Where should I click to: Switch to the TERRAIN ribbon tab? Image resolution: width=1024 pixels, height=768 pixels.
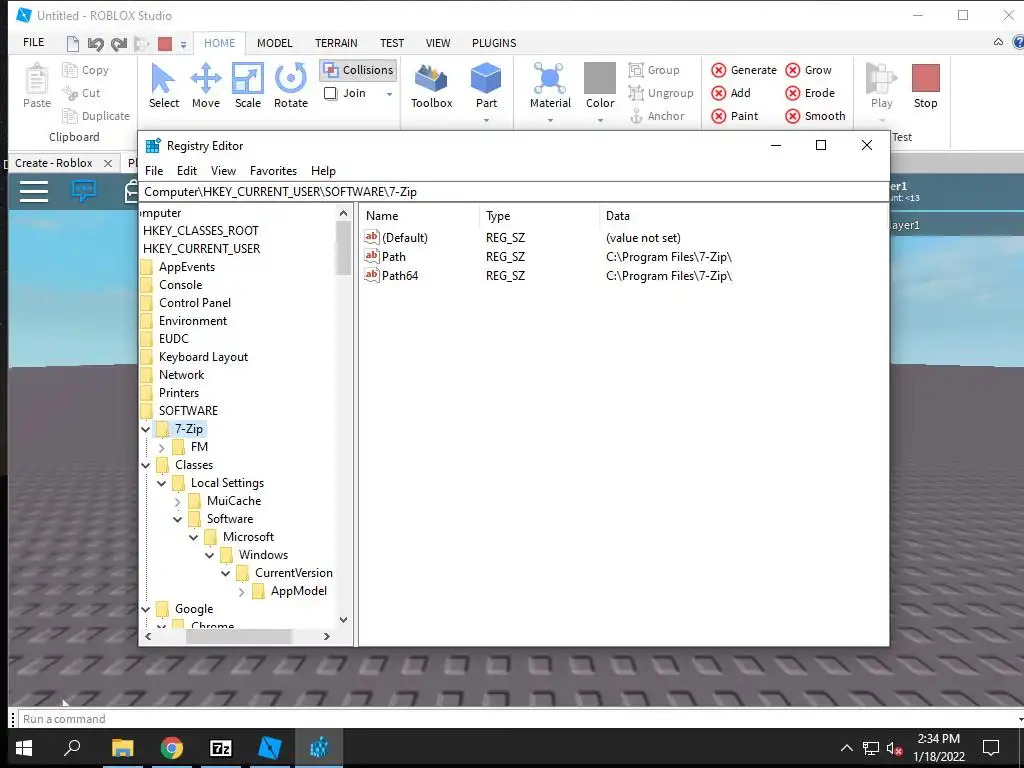point(336,43)
